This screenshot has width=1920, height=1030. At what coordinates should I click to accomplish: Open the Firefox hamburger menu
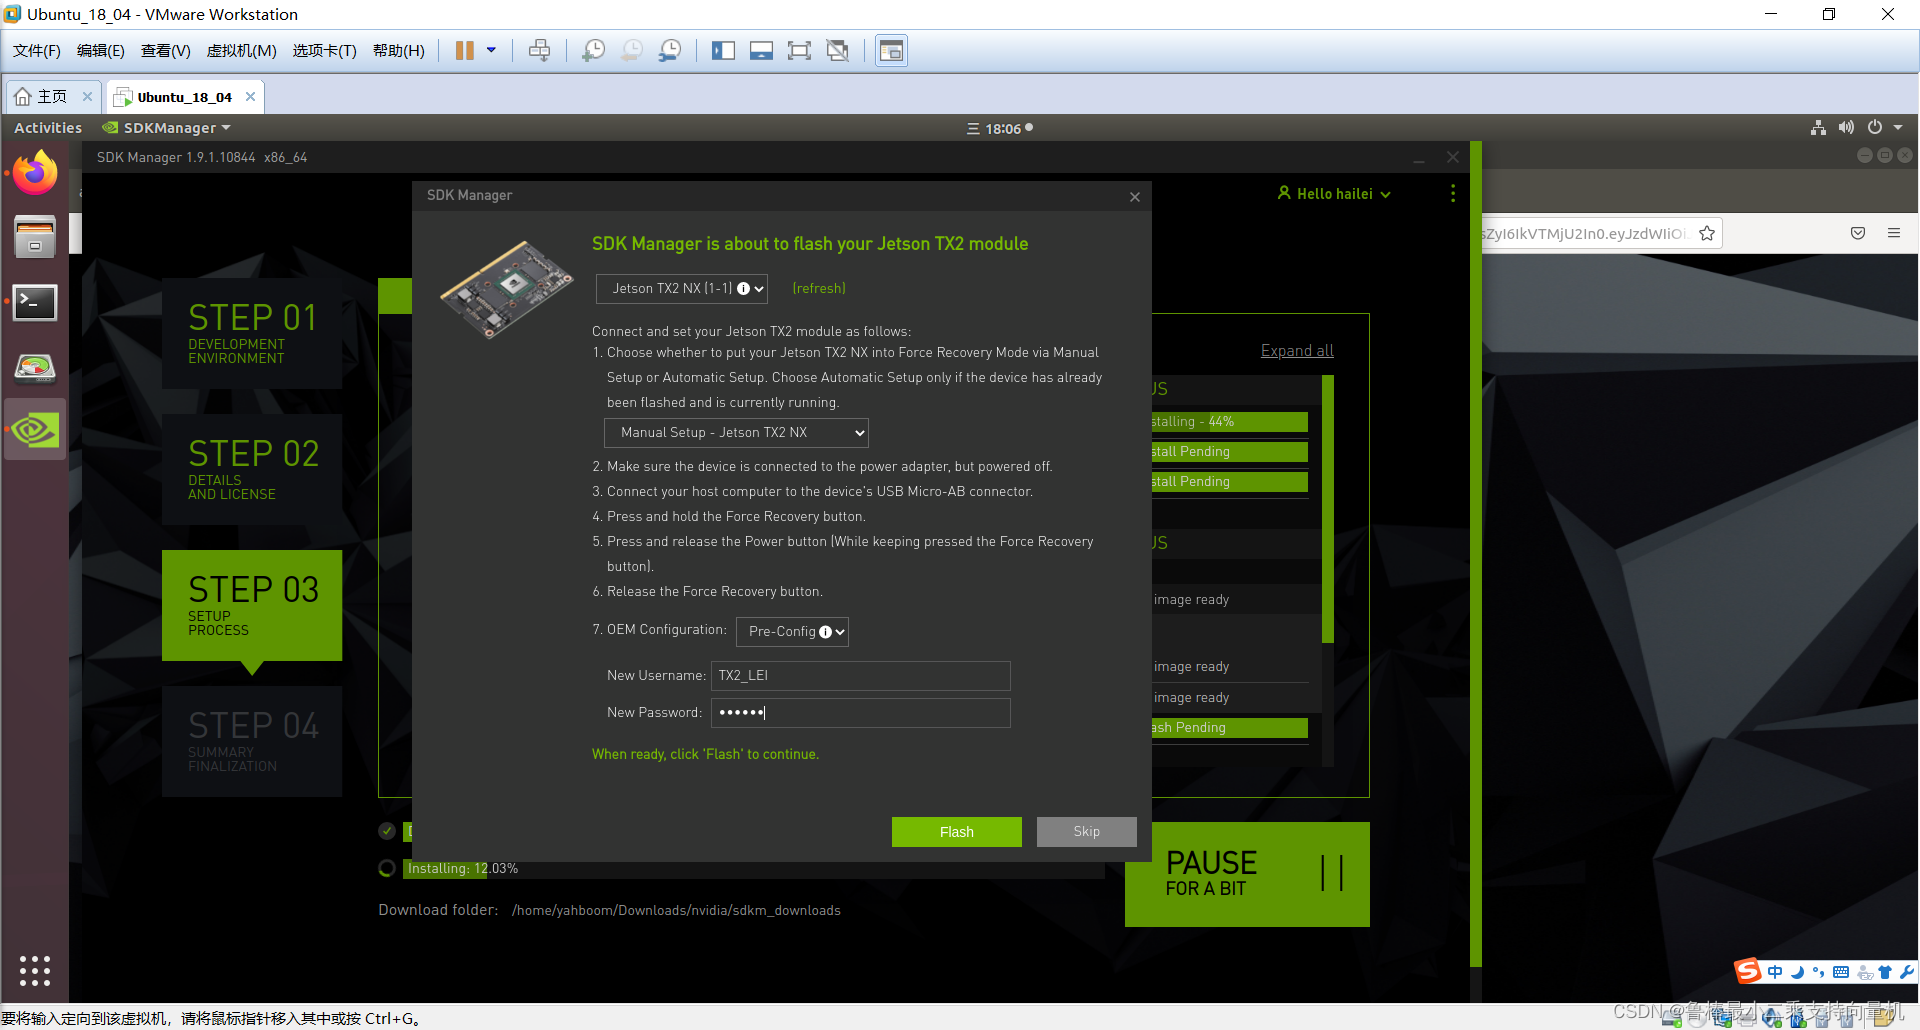click(1894, 234)
